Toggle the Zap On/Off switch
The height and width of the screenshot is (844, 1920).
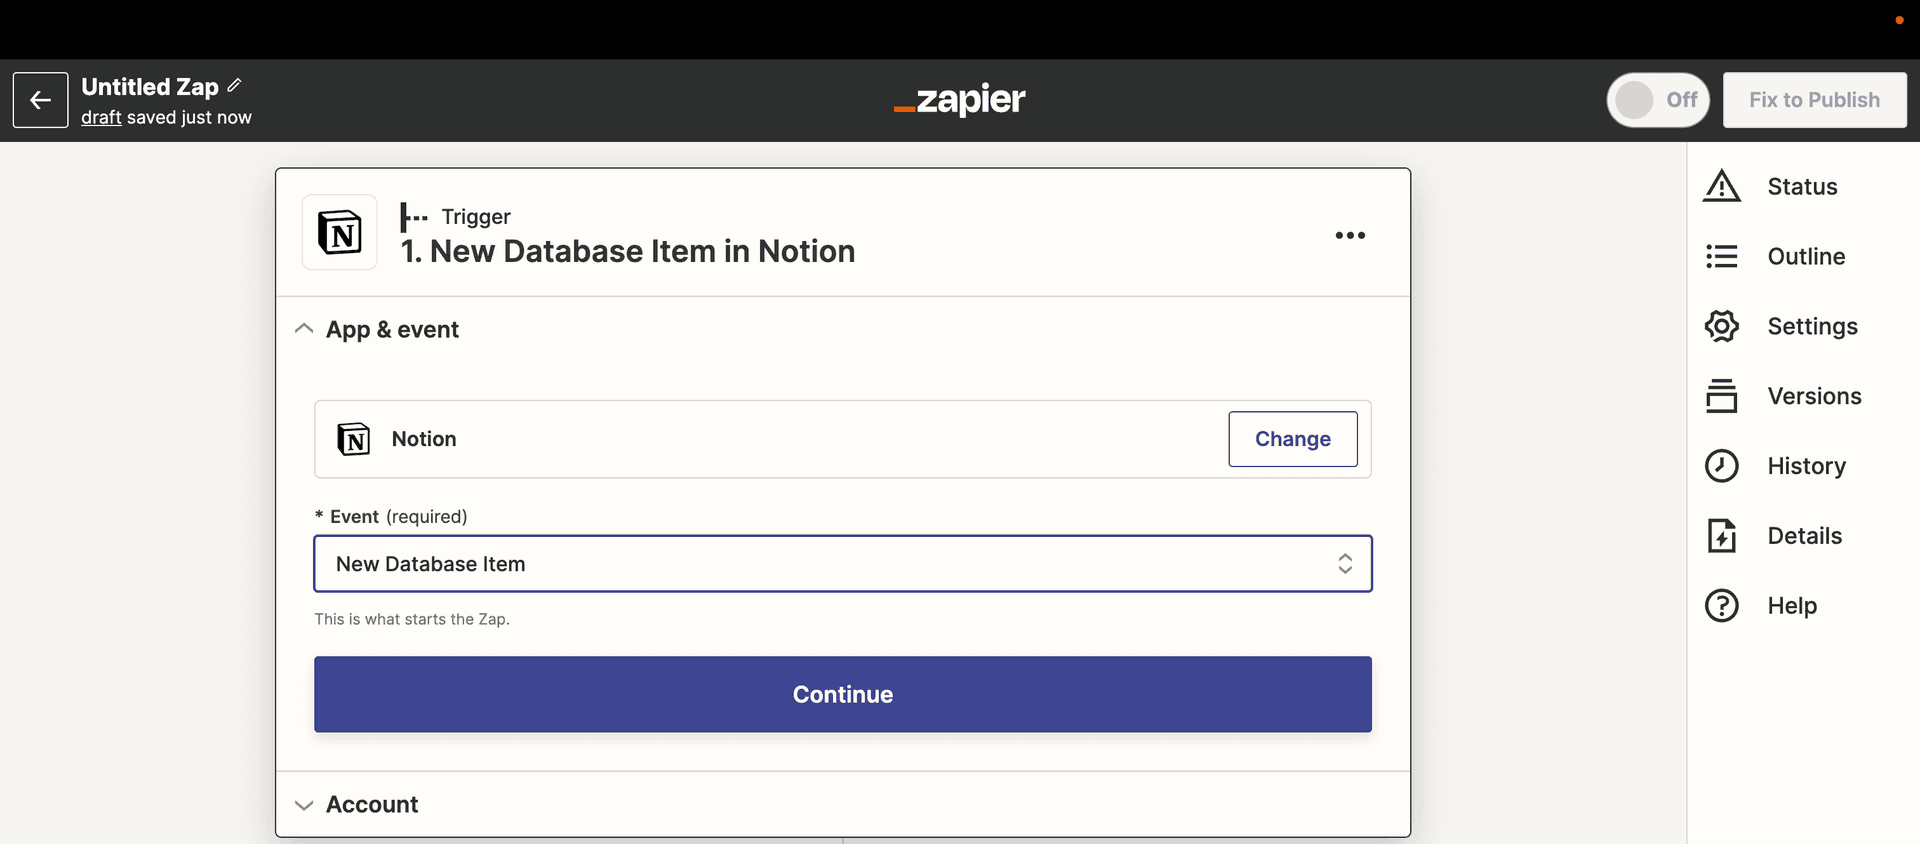click(x=1658, y=100)
